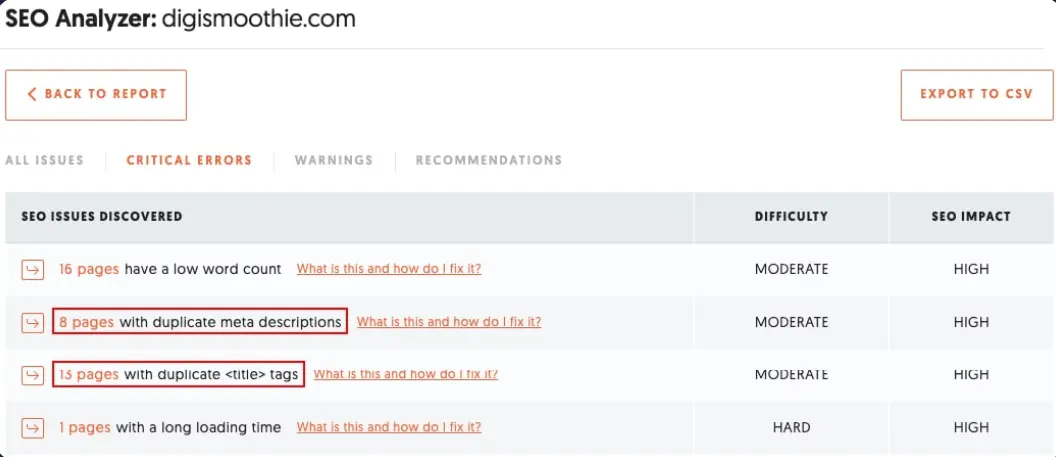Click the Difficulty column header

(x=791, y=217)
